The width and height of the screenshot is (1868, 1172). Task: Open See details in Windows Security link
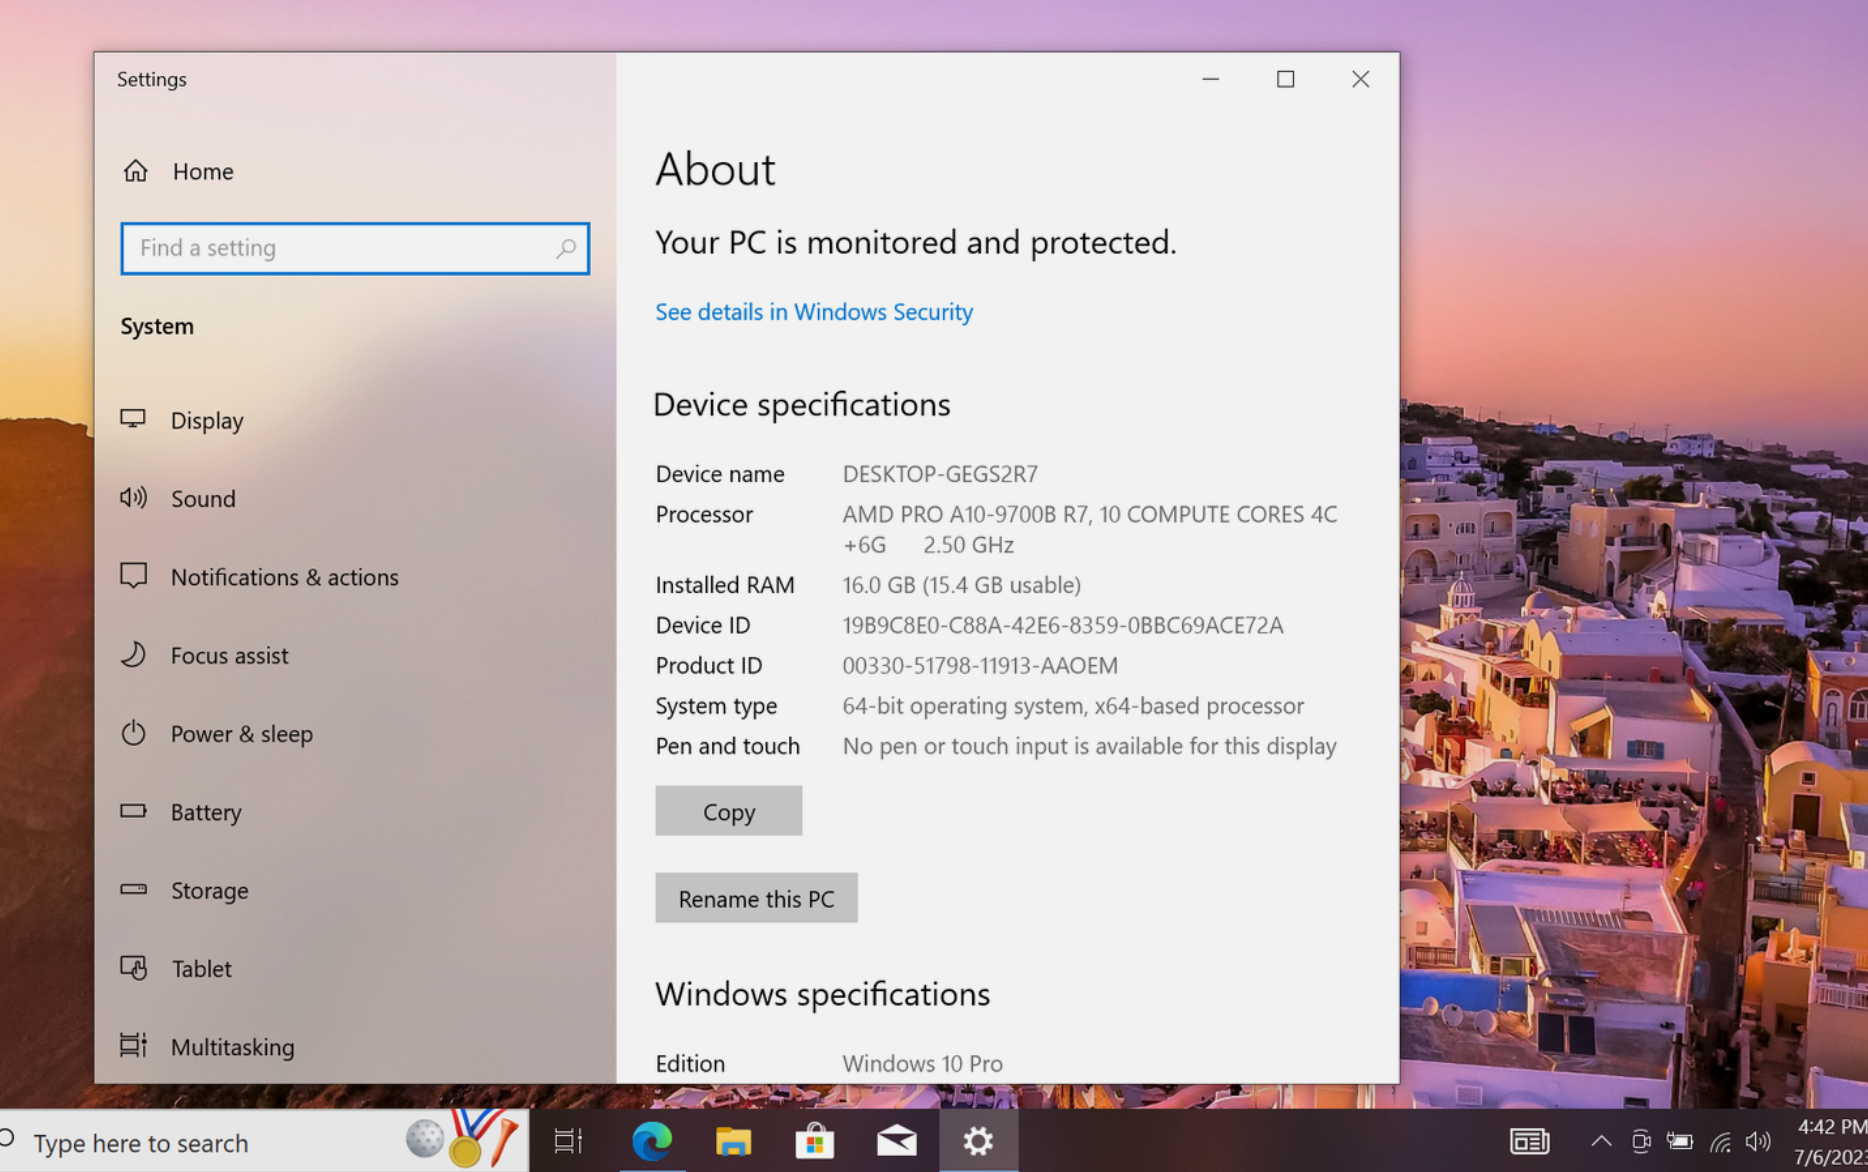click(813, 312)
